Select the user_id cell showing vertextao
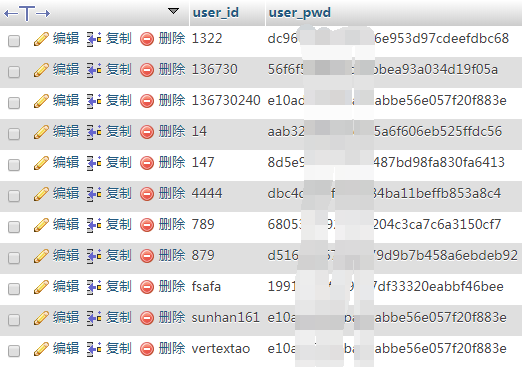Screen dimensions: 522x367 click(221, 349)
